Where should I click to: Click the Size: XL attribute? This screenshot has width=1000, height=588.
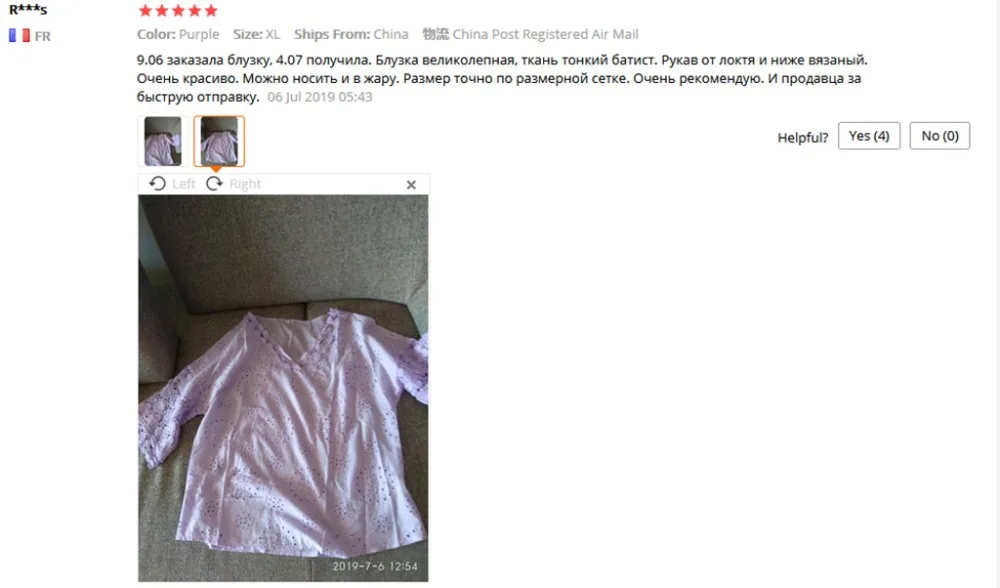[256, 34]
